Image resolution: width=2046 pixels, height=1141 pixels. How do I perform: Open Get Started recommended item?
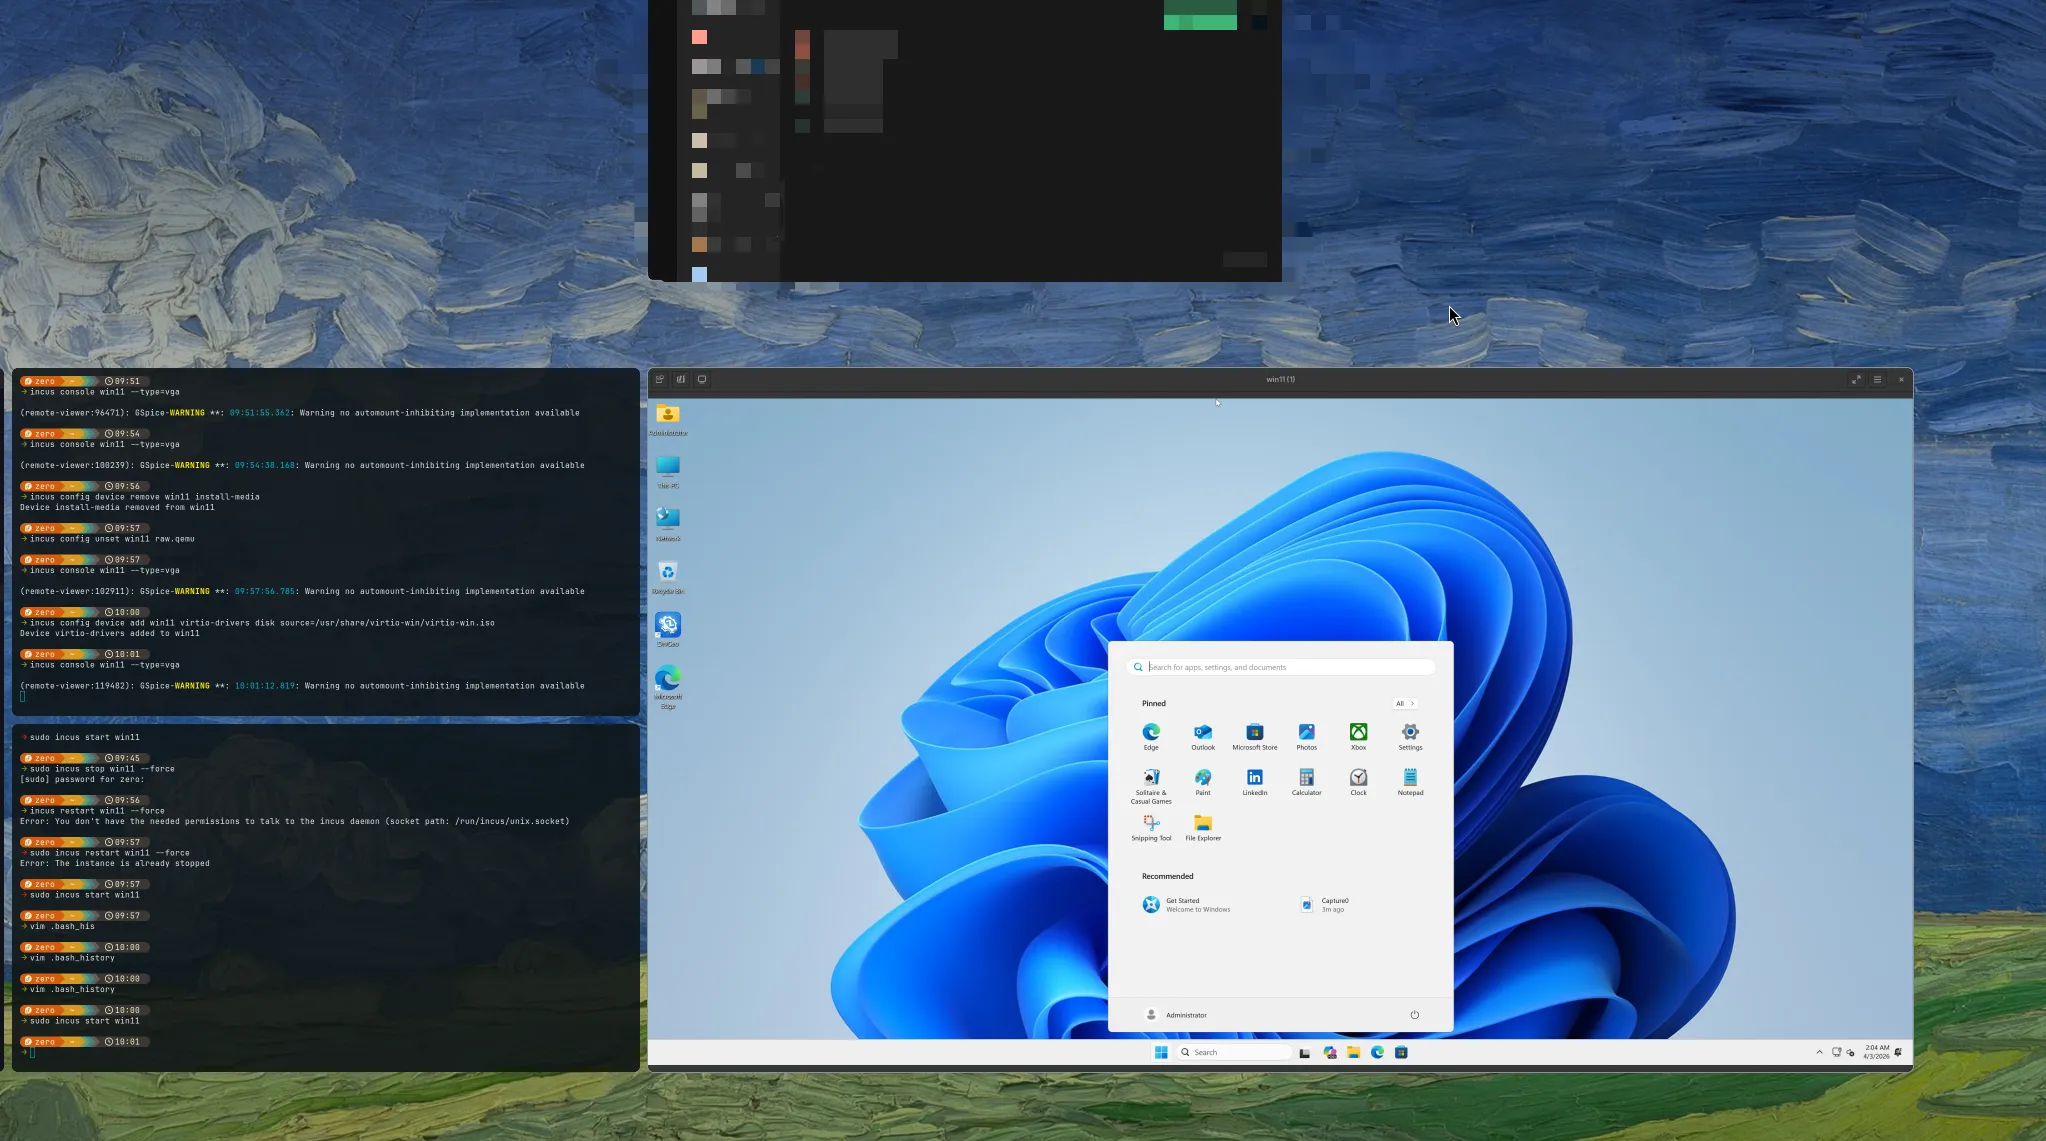click(x=1186, y=904)
